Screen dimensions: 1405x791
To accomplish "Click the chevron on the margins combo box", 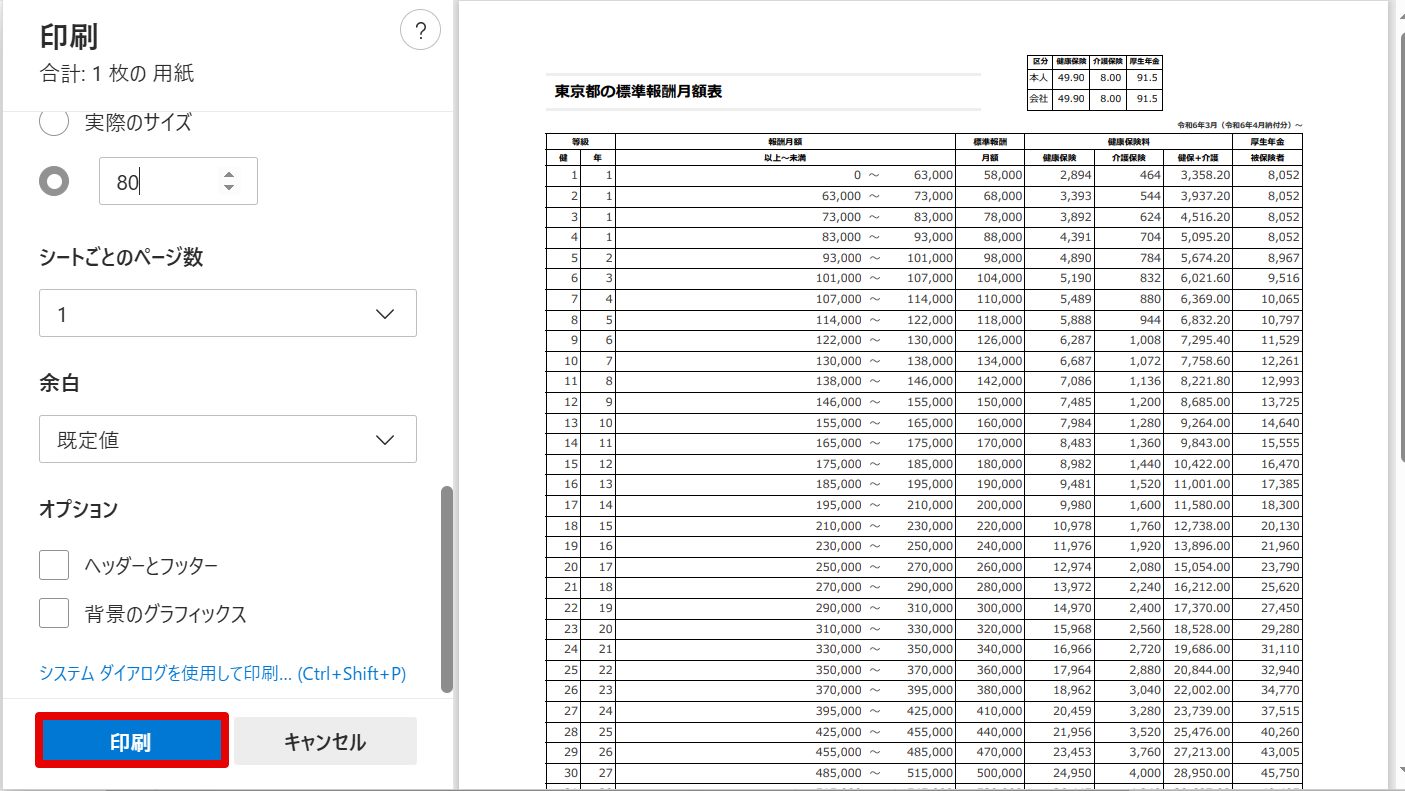I will [385, 440].
